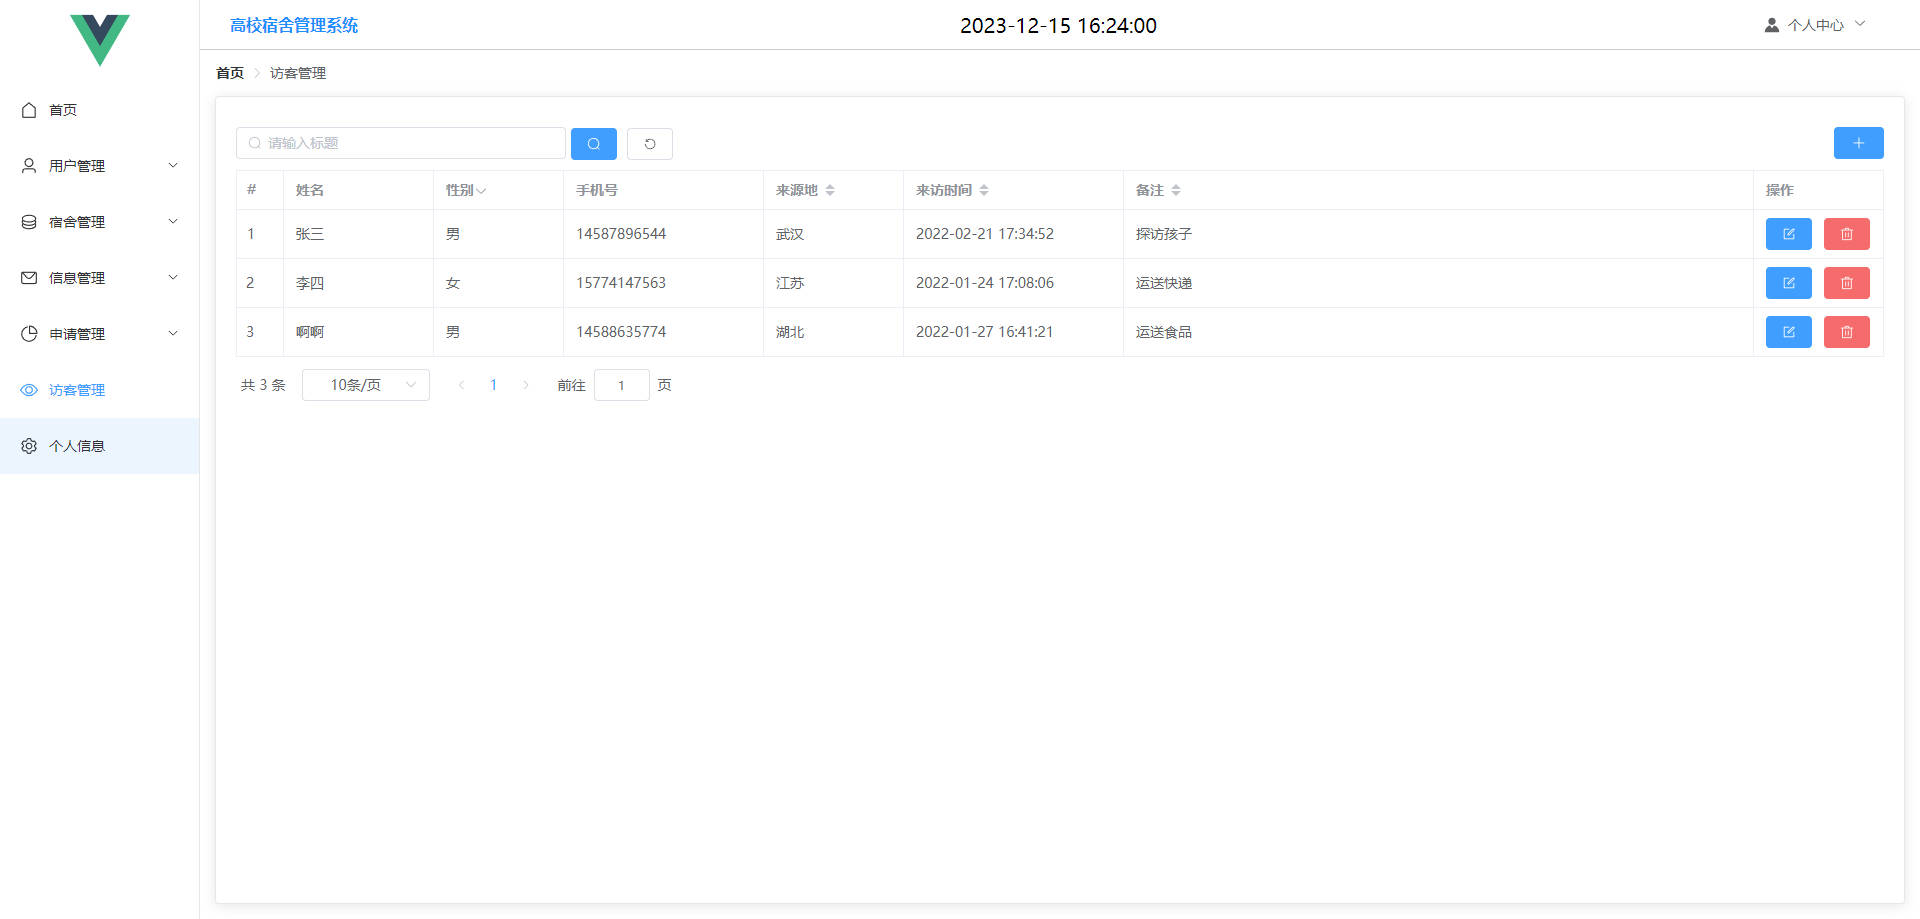
Task: Go to previous page arrow
Action: coord(461,385)
